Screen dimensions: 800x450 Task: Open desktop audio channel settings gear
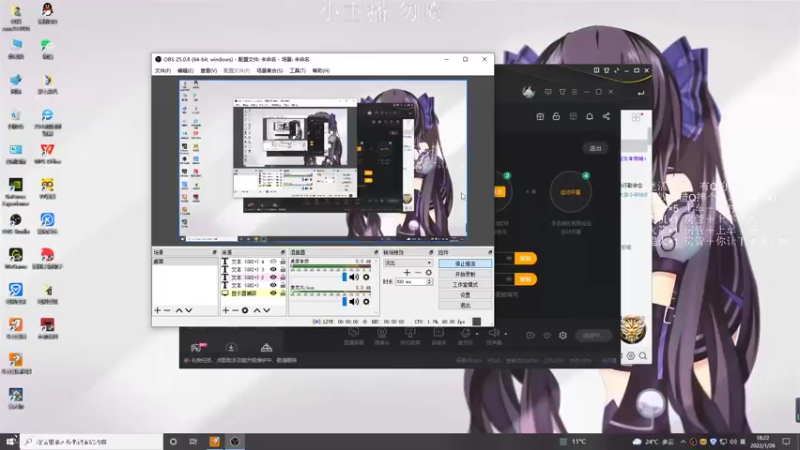click(366, 277)
